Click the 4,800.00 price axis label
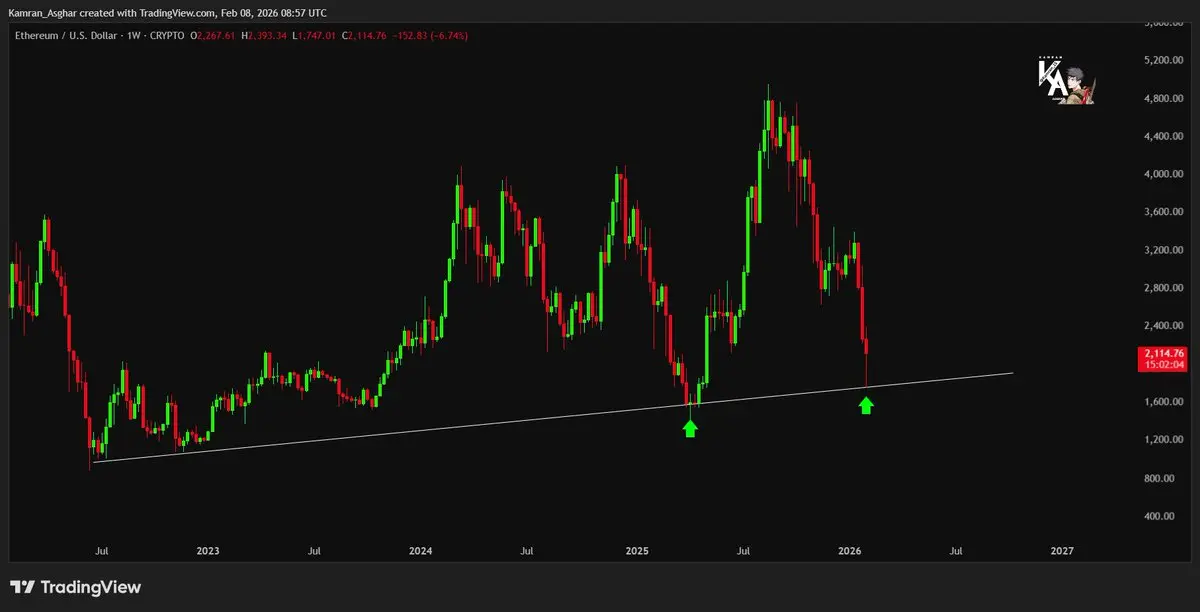 point(1162,98)
